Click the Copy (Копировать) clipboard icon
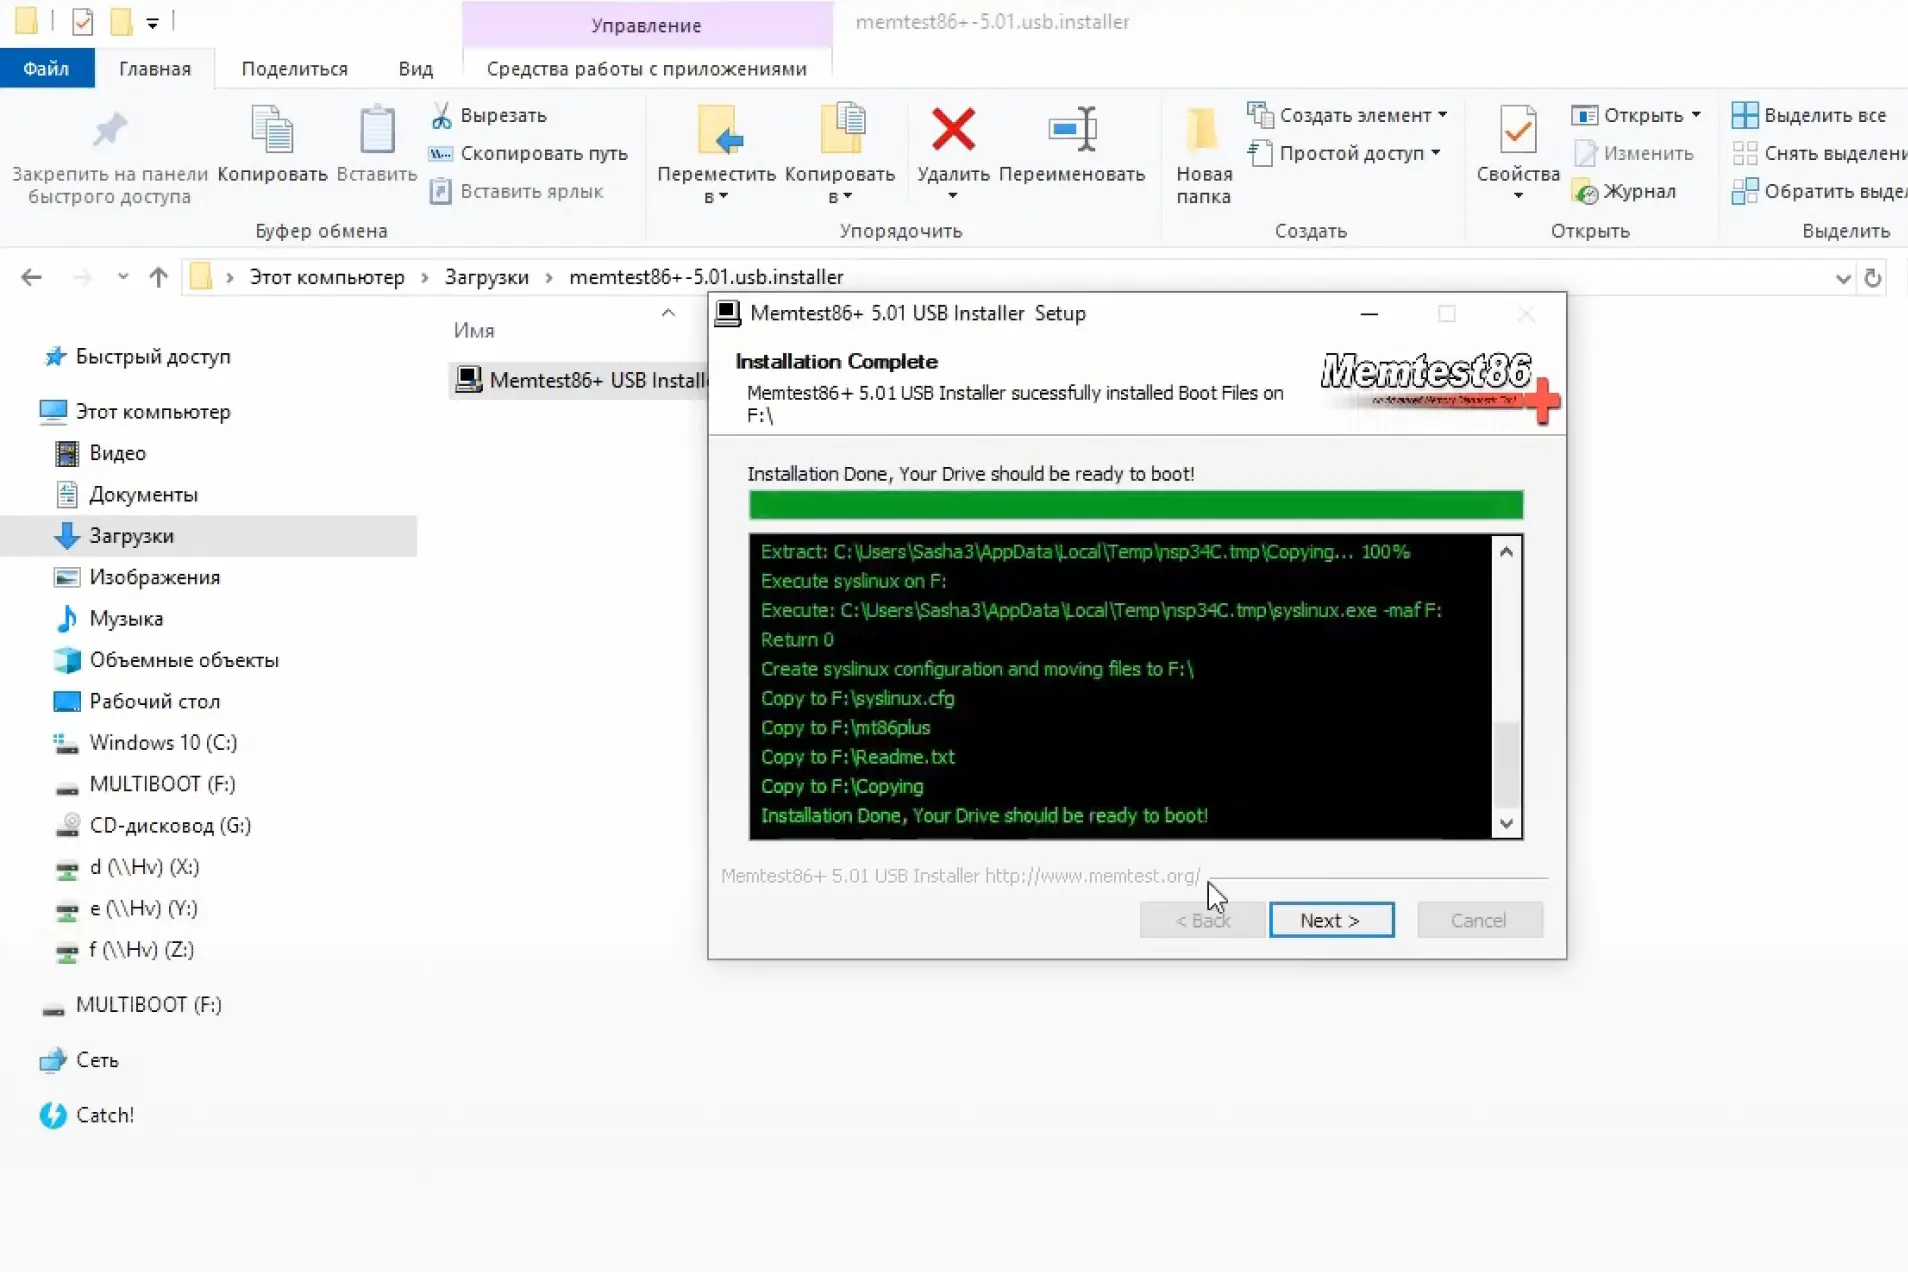 (x=271, y=130)
